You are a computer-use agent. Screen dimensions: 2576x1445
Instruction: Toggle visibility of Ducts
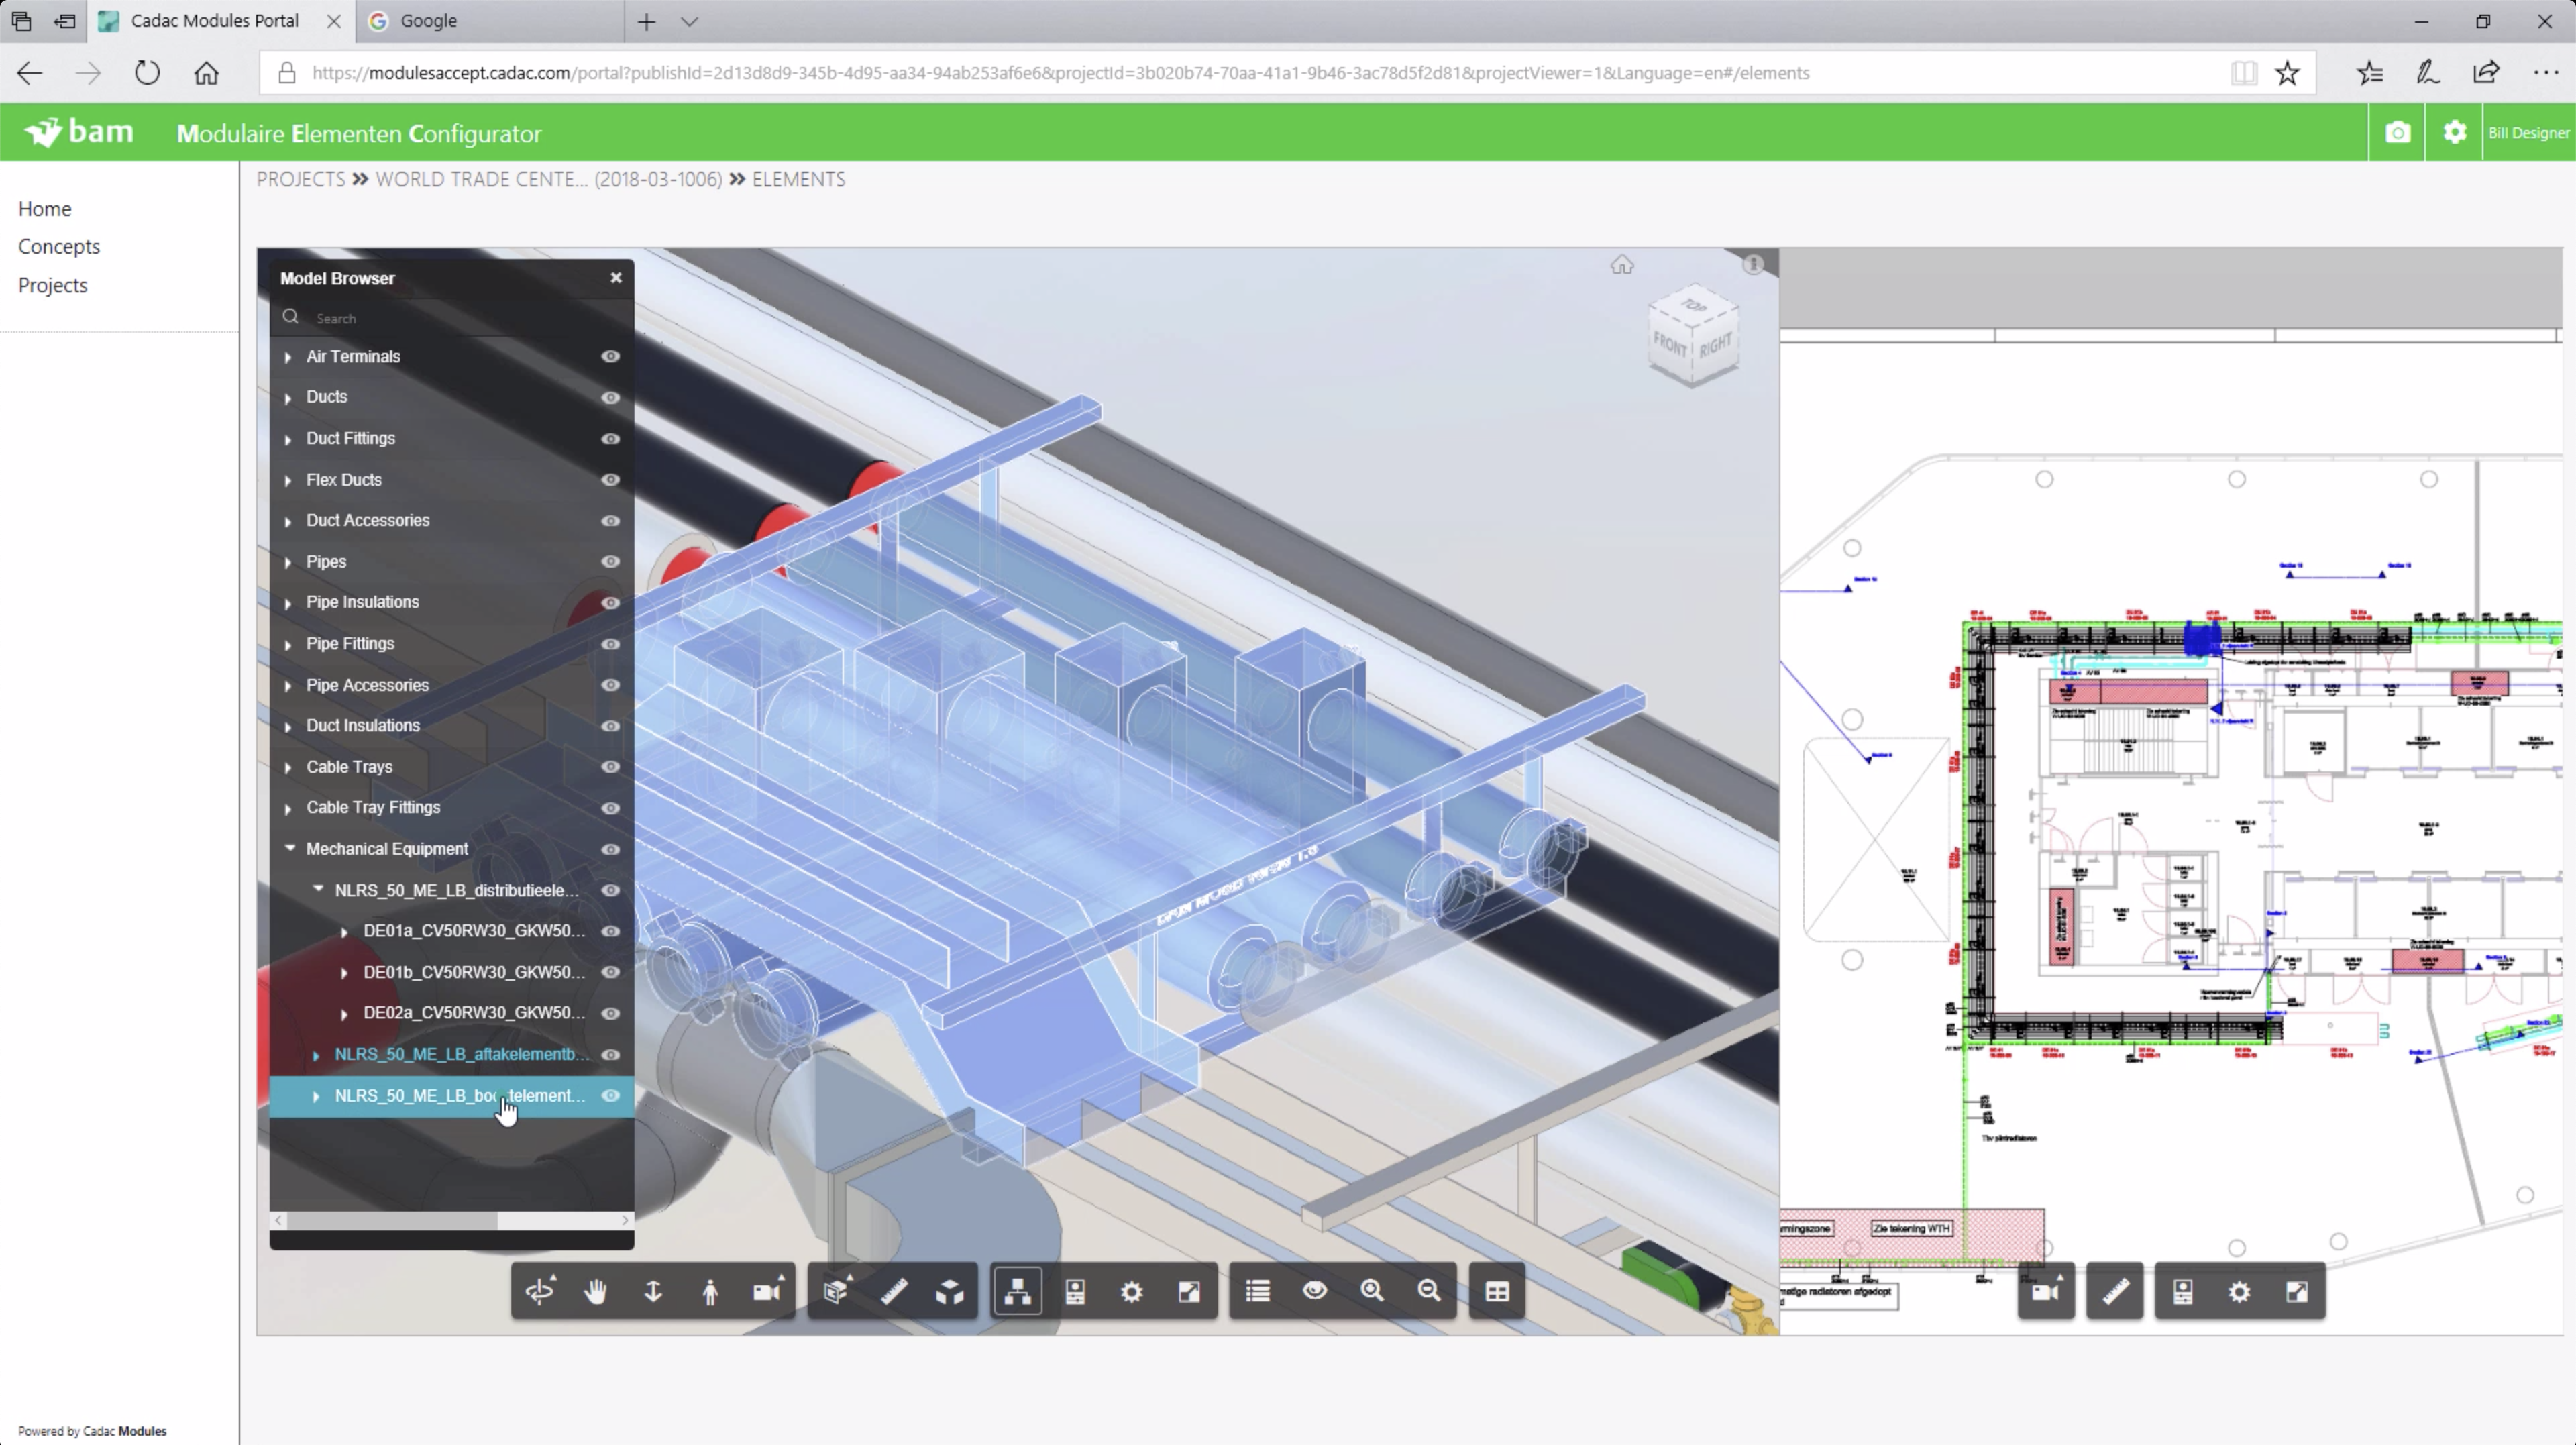pyautogui.click(x=610, y=397)
